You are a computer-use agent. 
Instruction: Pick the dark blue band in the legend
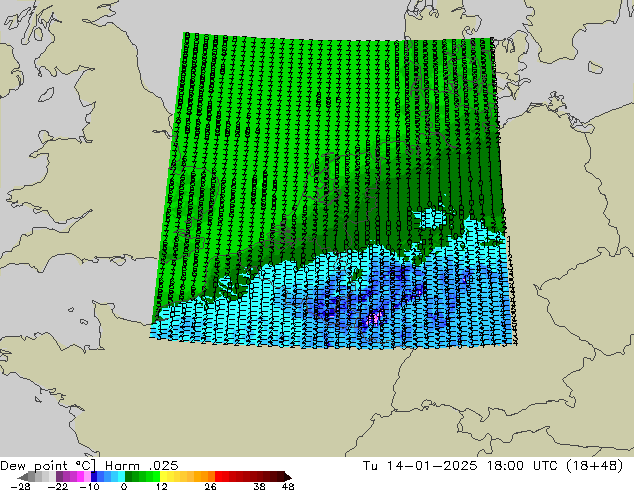(94, 477)
